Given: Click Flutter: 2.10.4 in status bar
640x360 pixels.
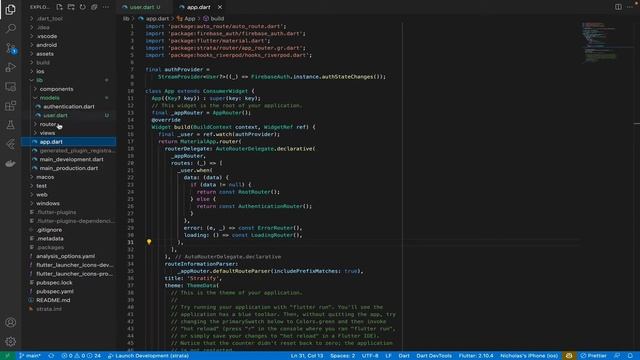Looking at the screenshot, I should (476, 356).
